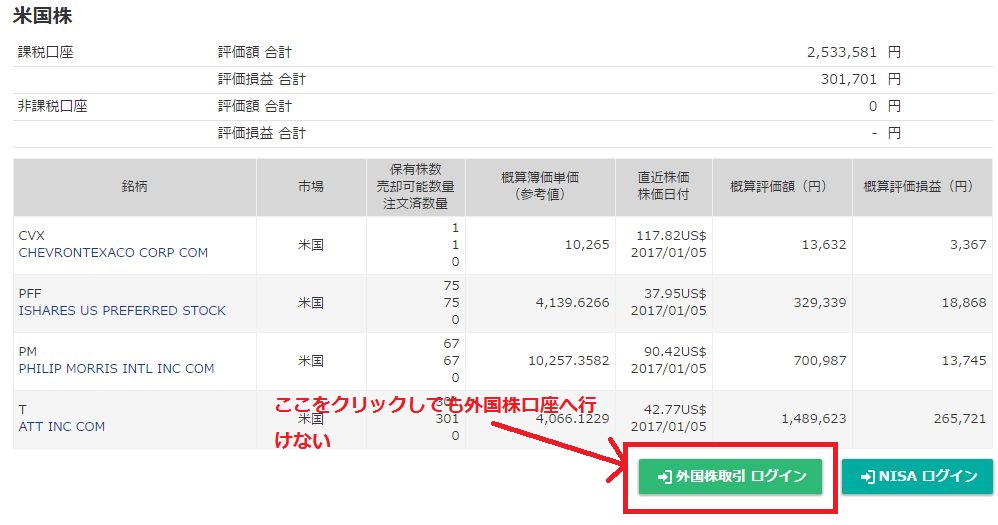Screen dimensions: 998x525
Task: Click the 概算簿価単価 column header
Action: point(540,186)
